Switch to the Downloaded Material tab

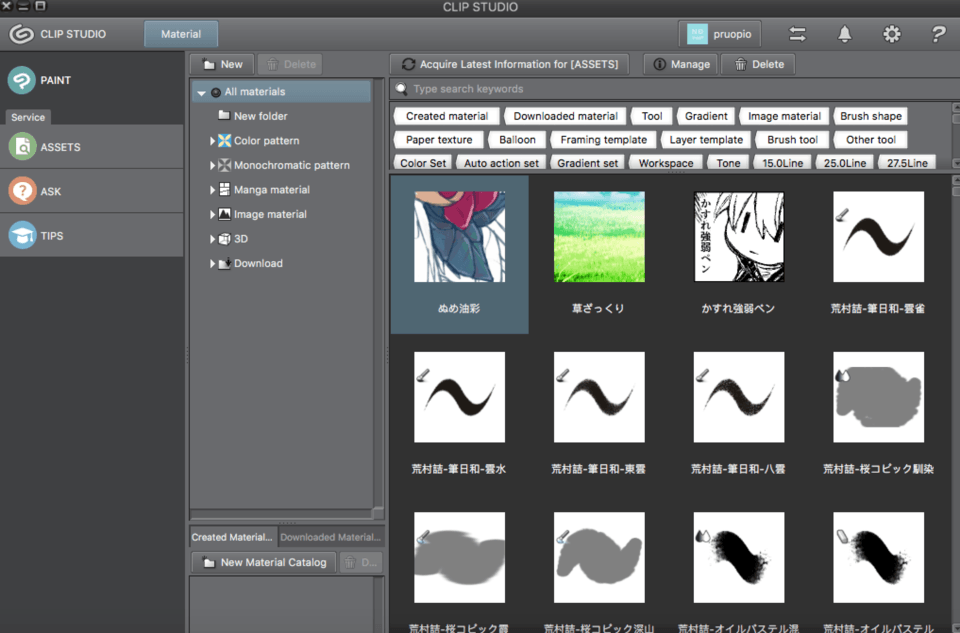[x=330, y=537]
